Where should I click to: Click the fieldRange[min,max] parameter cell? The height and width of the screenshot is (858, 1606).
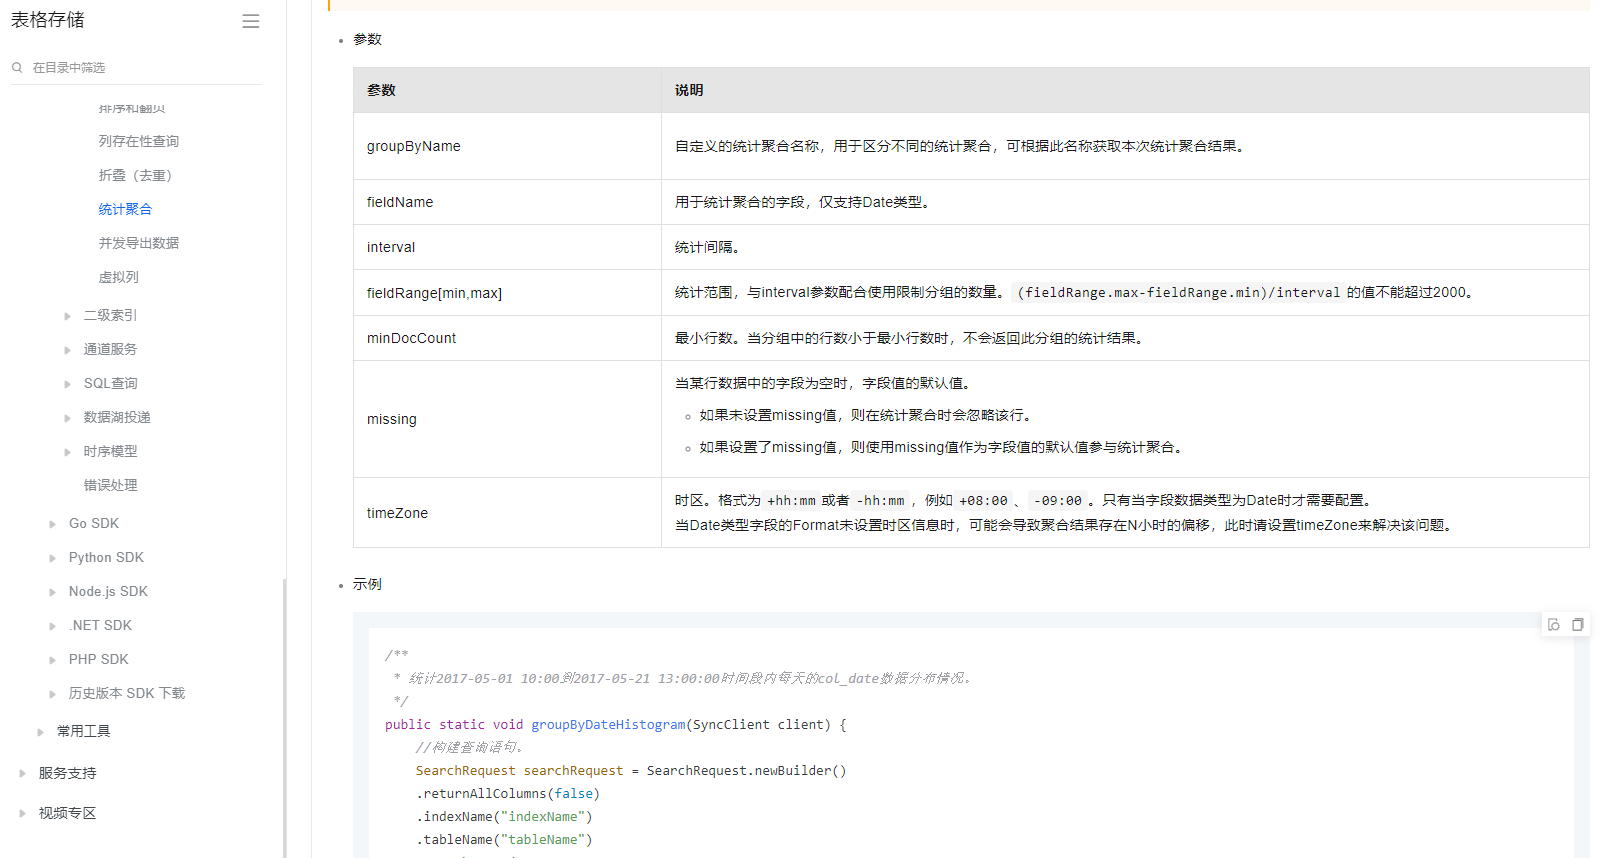pos(507,293)
